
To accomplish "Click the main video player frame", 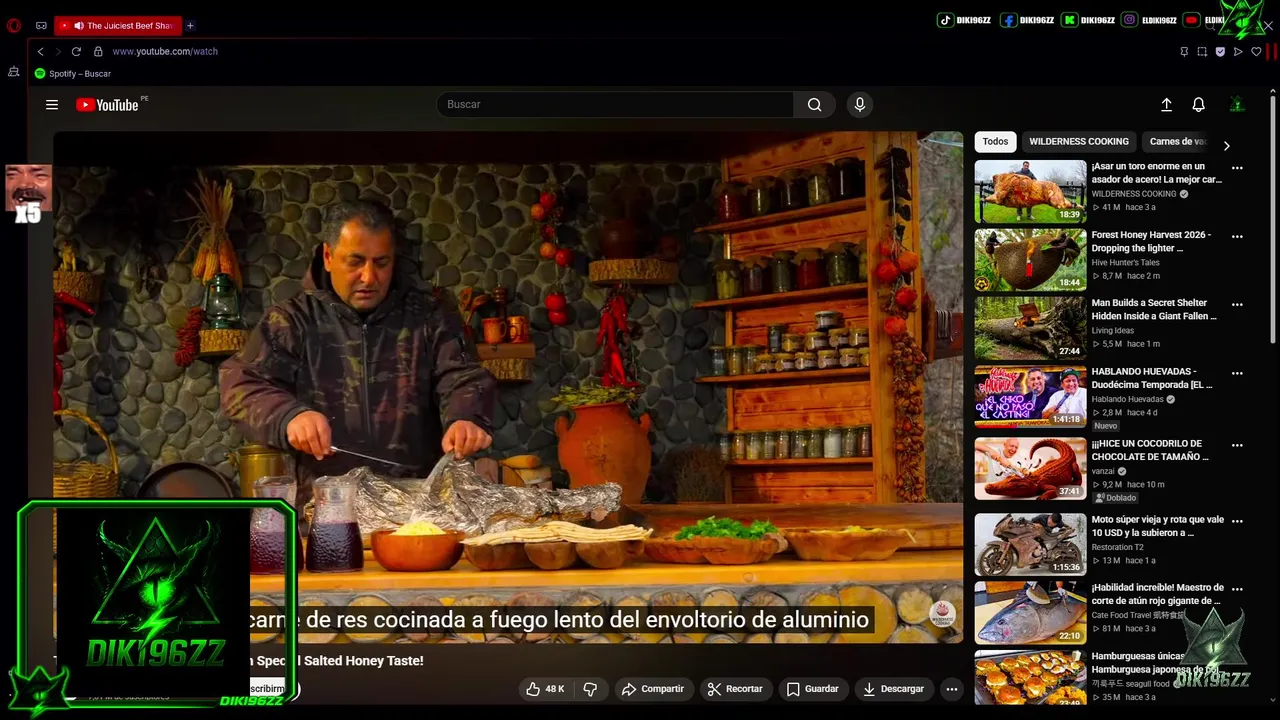I will pyautogui.click(x=508, y=387).
